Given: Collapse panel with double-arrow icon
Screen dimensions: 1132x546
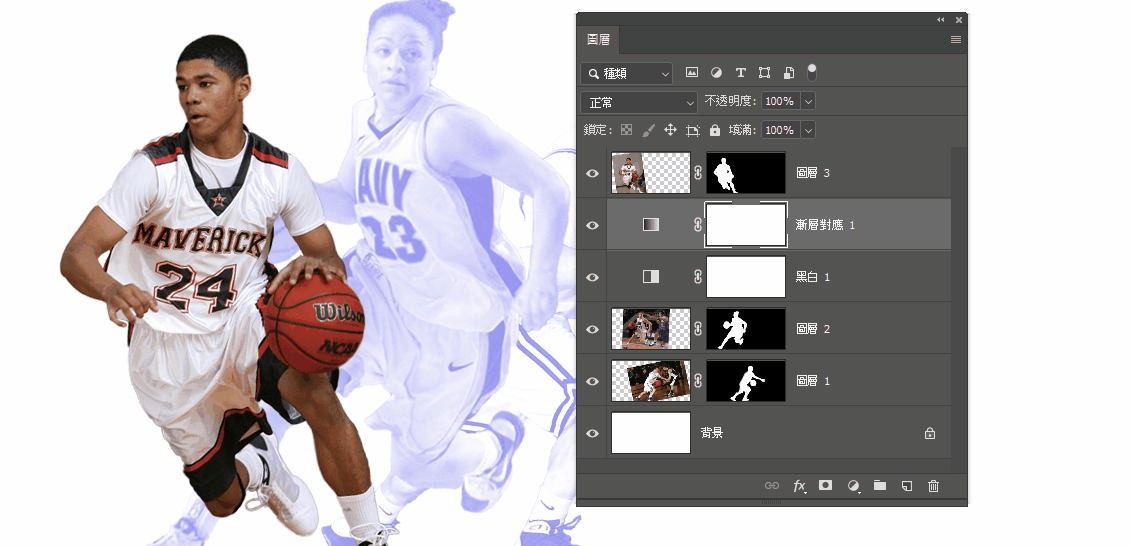Looking at the screenshot, I should tap(941, 20).
